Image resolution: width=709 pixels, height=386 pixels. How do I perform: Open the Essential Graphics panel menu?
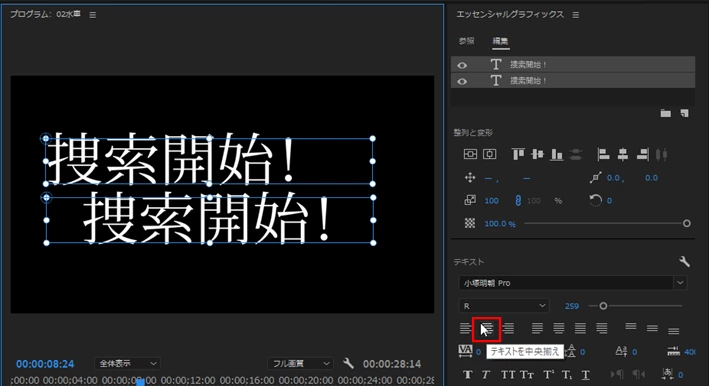point(576,15)
